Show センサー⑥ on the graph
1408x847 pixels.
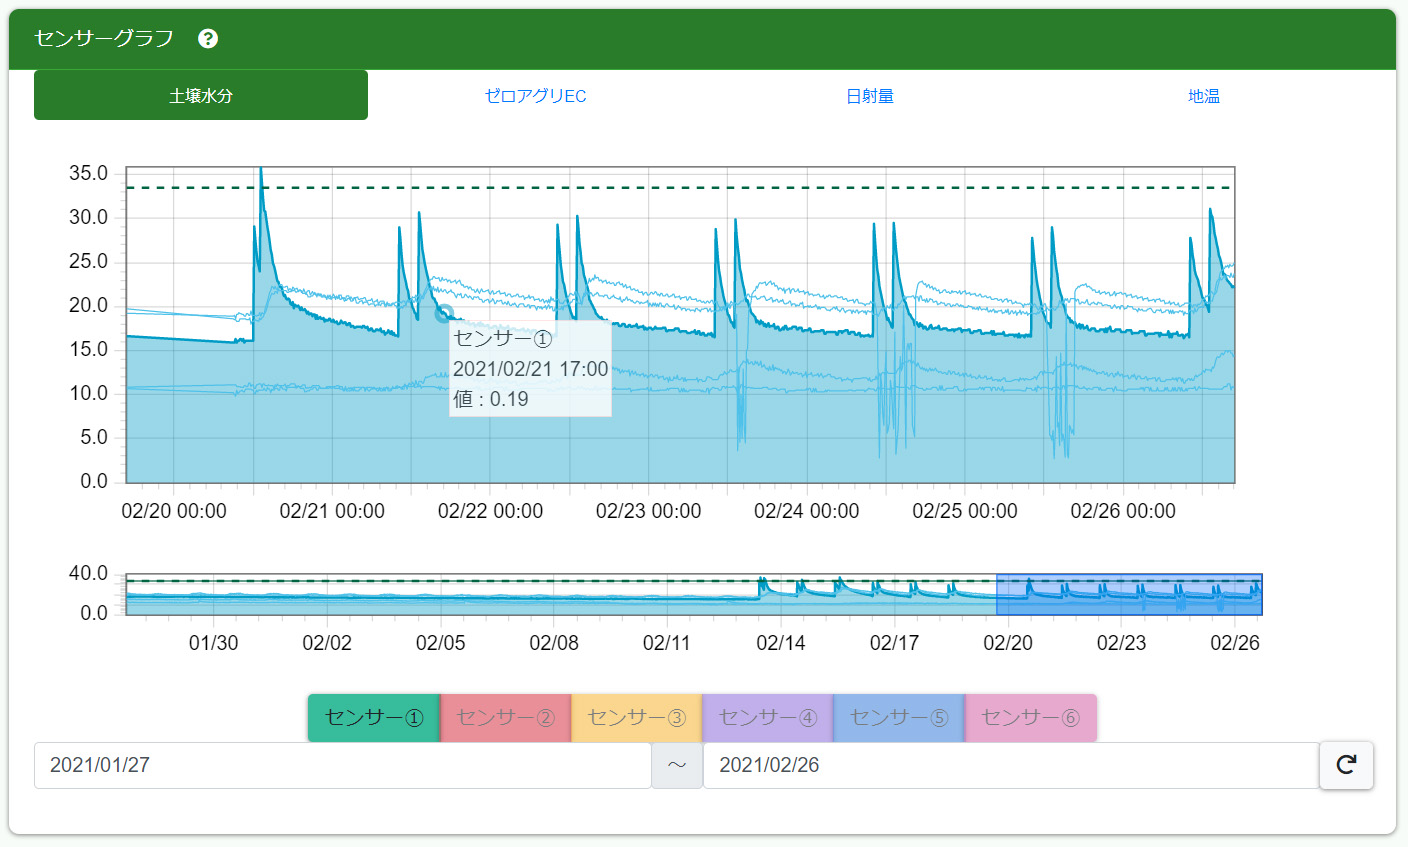click(1030, 718)
